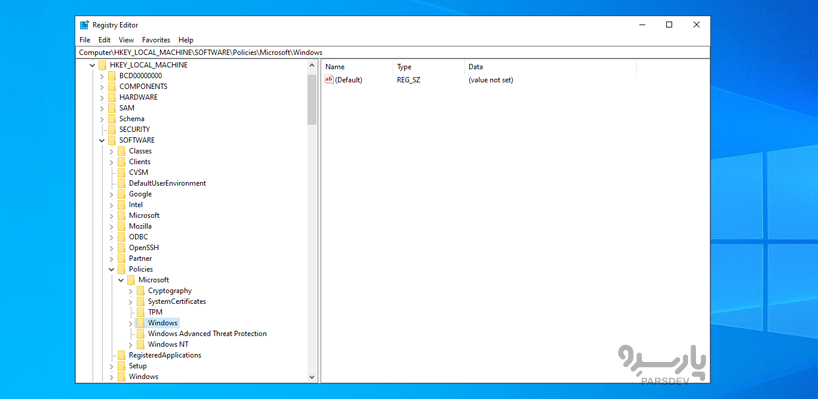Viewport: 818px width, 399px height.
Task: Expand the ODBC key
Action: 111,237
